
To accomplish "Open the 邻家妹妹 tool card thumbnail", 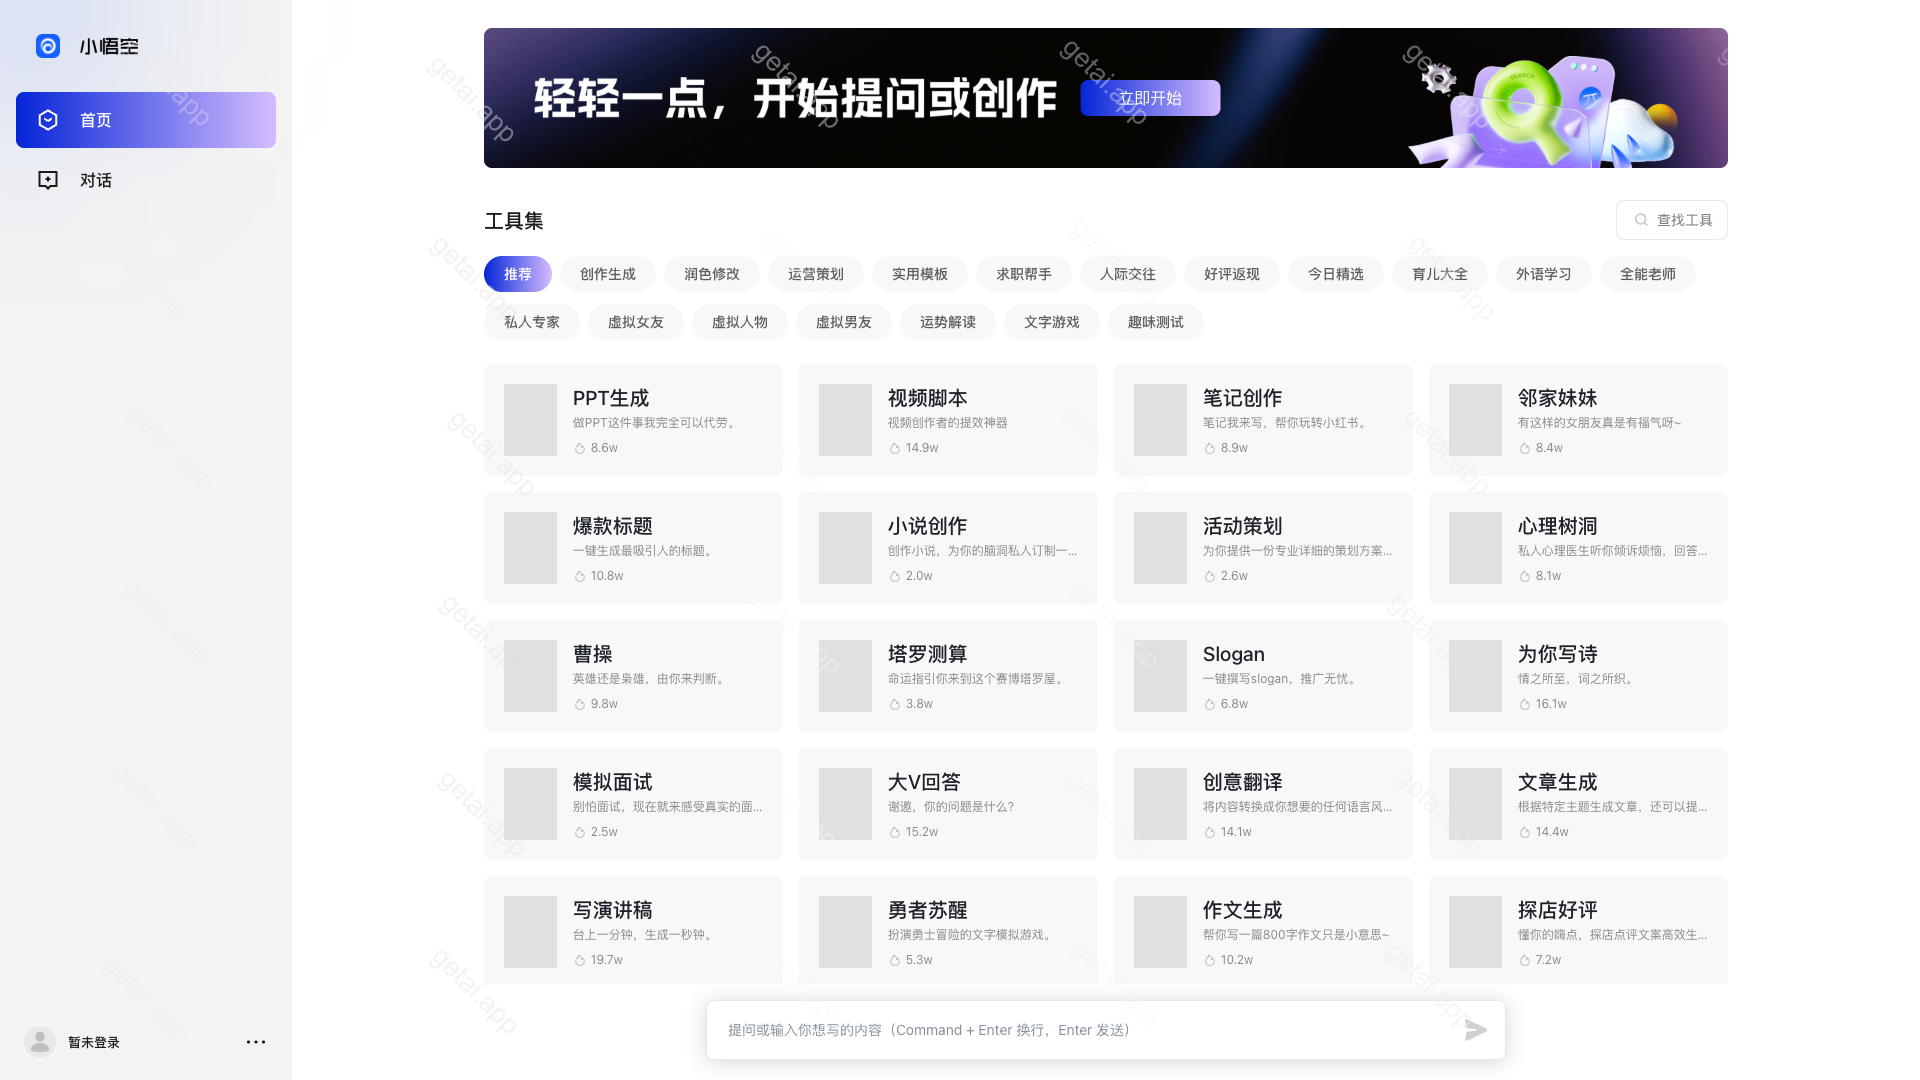I will (1475, 420).
